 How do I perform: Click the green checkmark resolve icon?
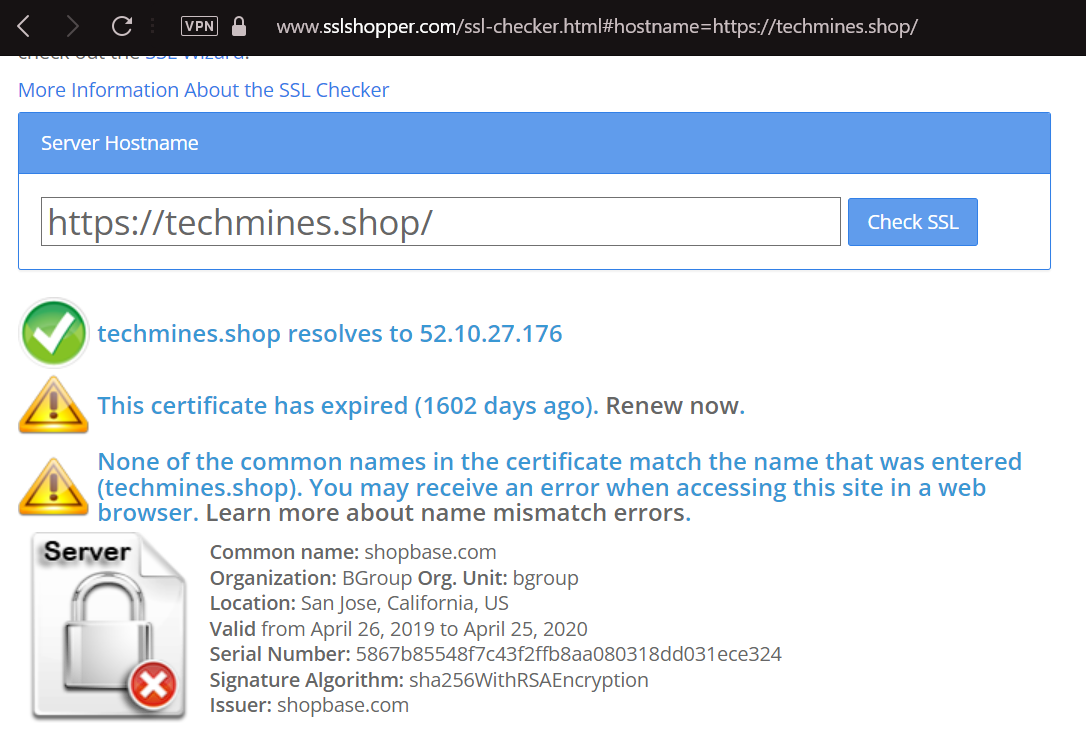click(53, 333)
